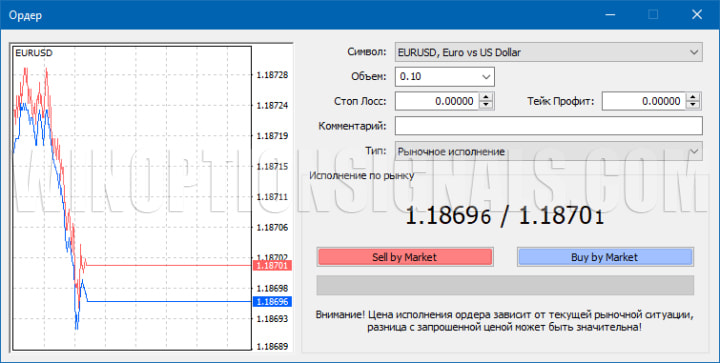This screenshot has height=363, width=720.
Task: Click the Тейк Профит value field
Action: coord(644,101)
